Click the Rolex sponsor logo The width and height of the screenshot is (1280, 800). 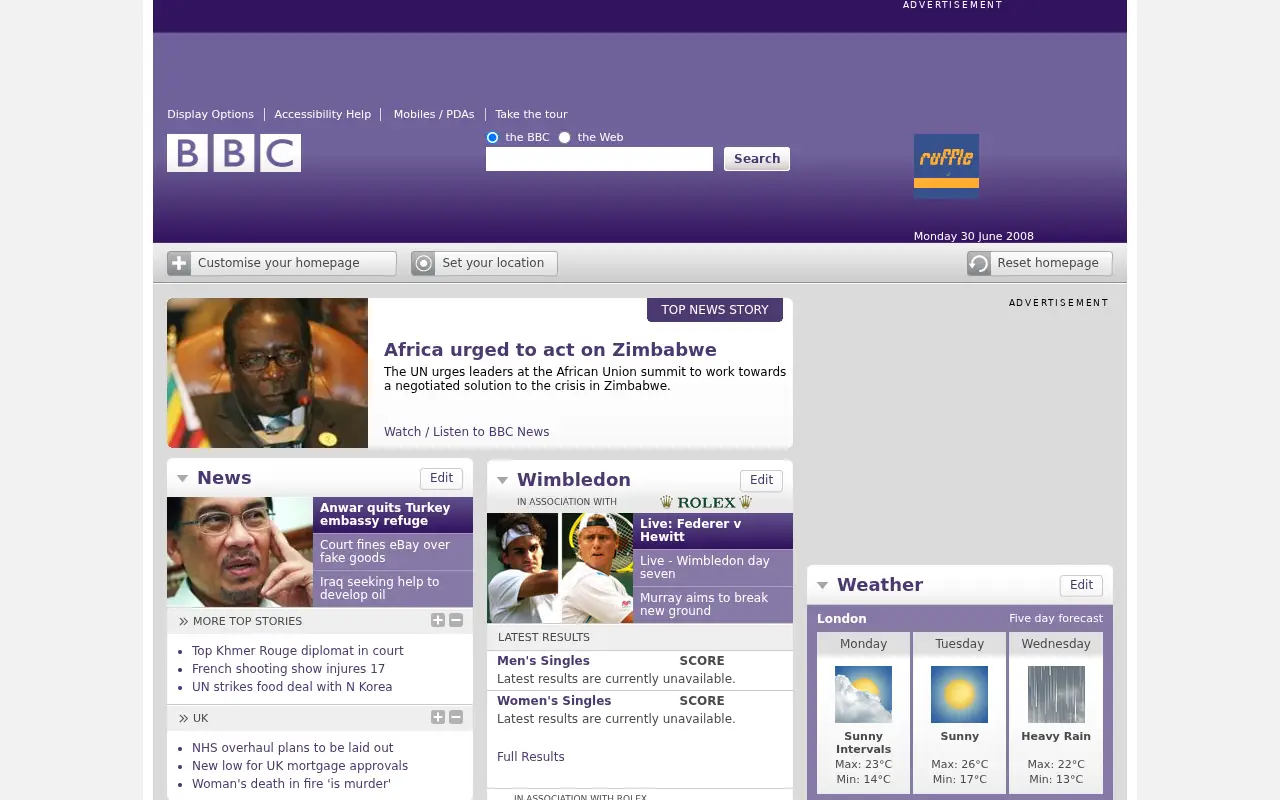tap(706, 502)
